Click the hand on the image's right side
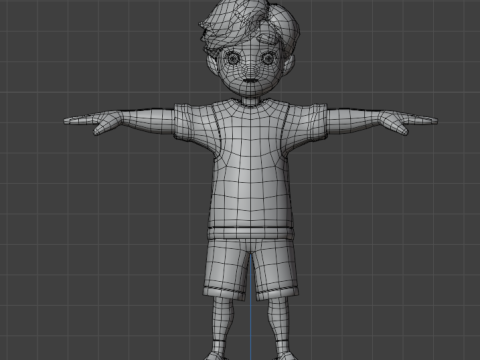This screenshot has width=480, height=360. pyautogui.click(x=408, y=122)
